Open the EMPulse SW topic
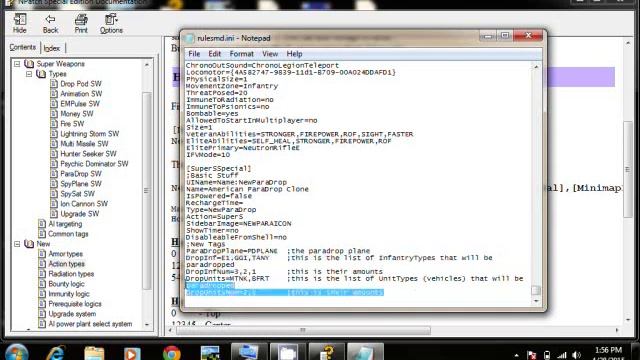The image size is (640, 360). coord(80,104)
